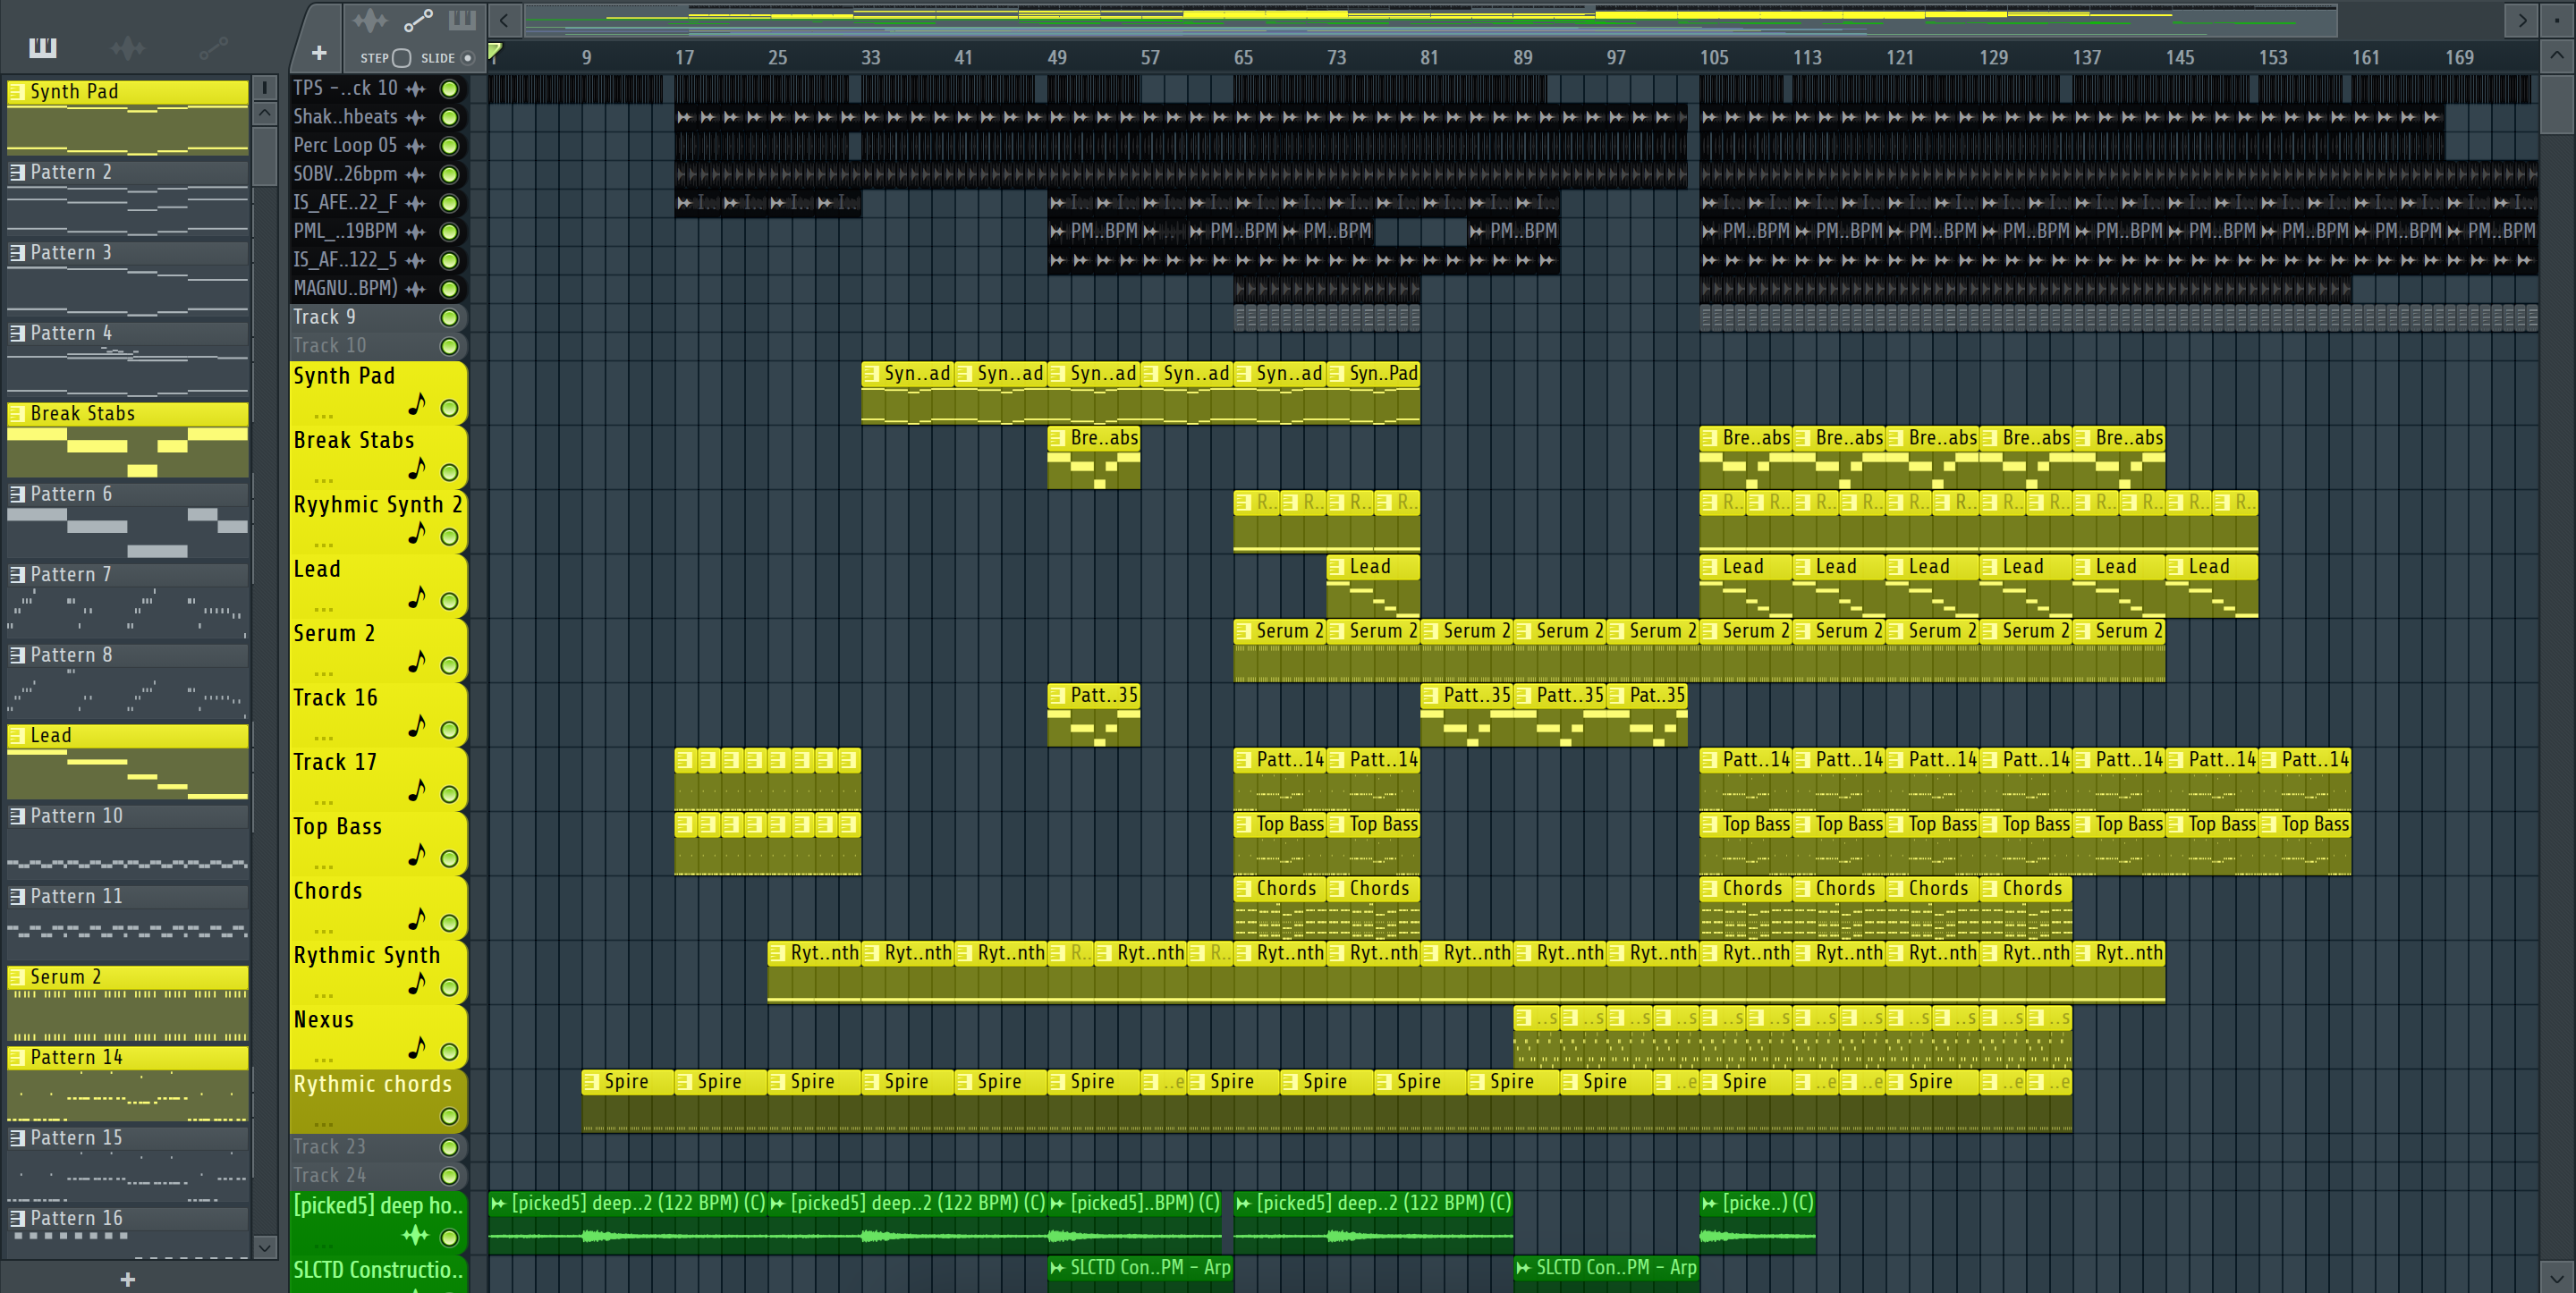Click the picker panel scroll-down arrow
2576x1293 pixels.
pyautogui.click(x=264, y=1247)
